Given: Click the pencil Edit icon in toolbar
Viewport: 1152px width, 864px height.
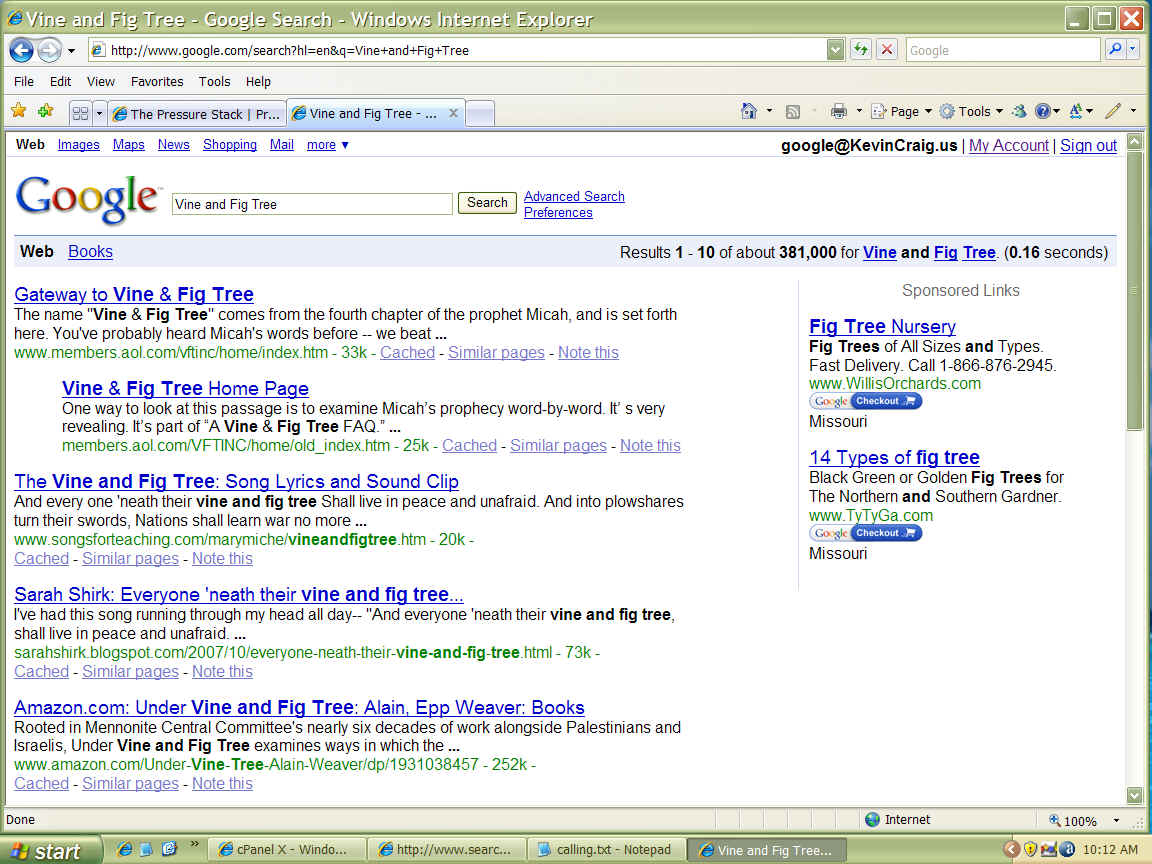Looking at the screenshot, I should point(1113,111).
